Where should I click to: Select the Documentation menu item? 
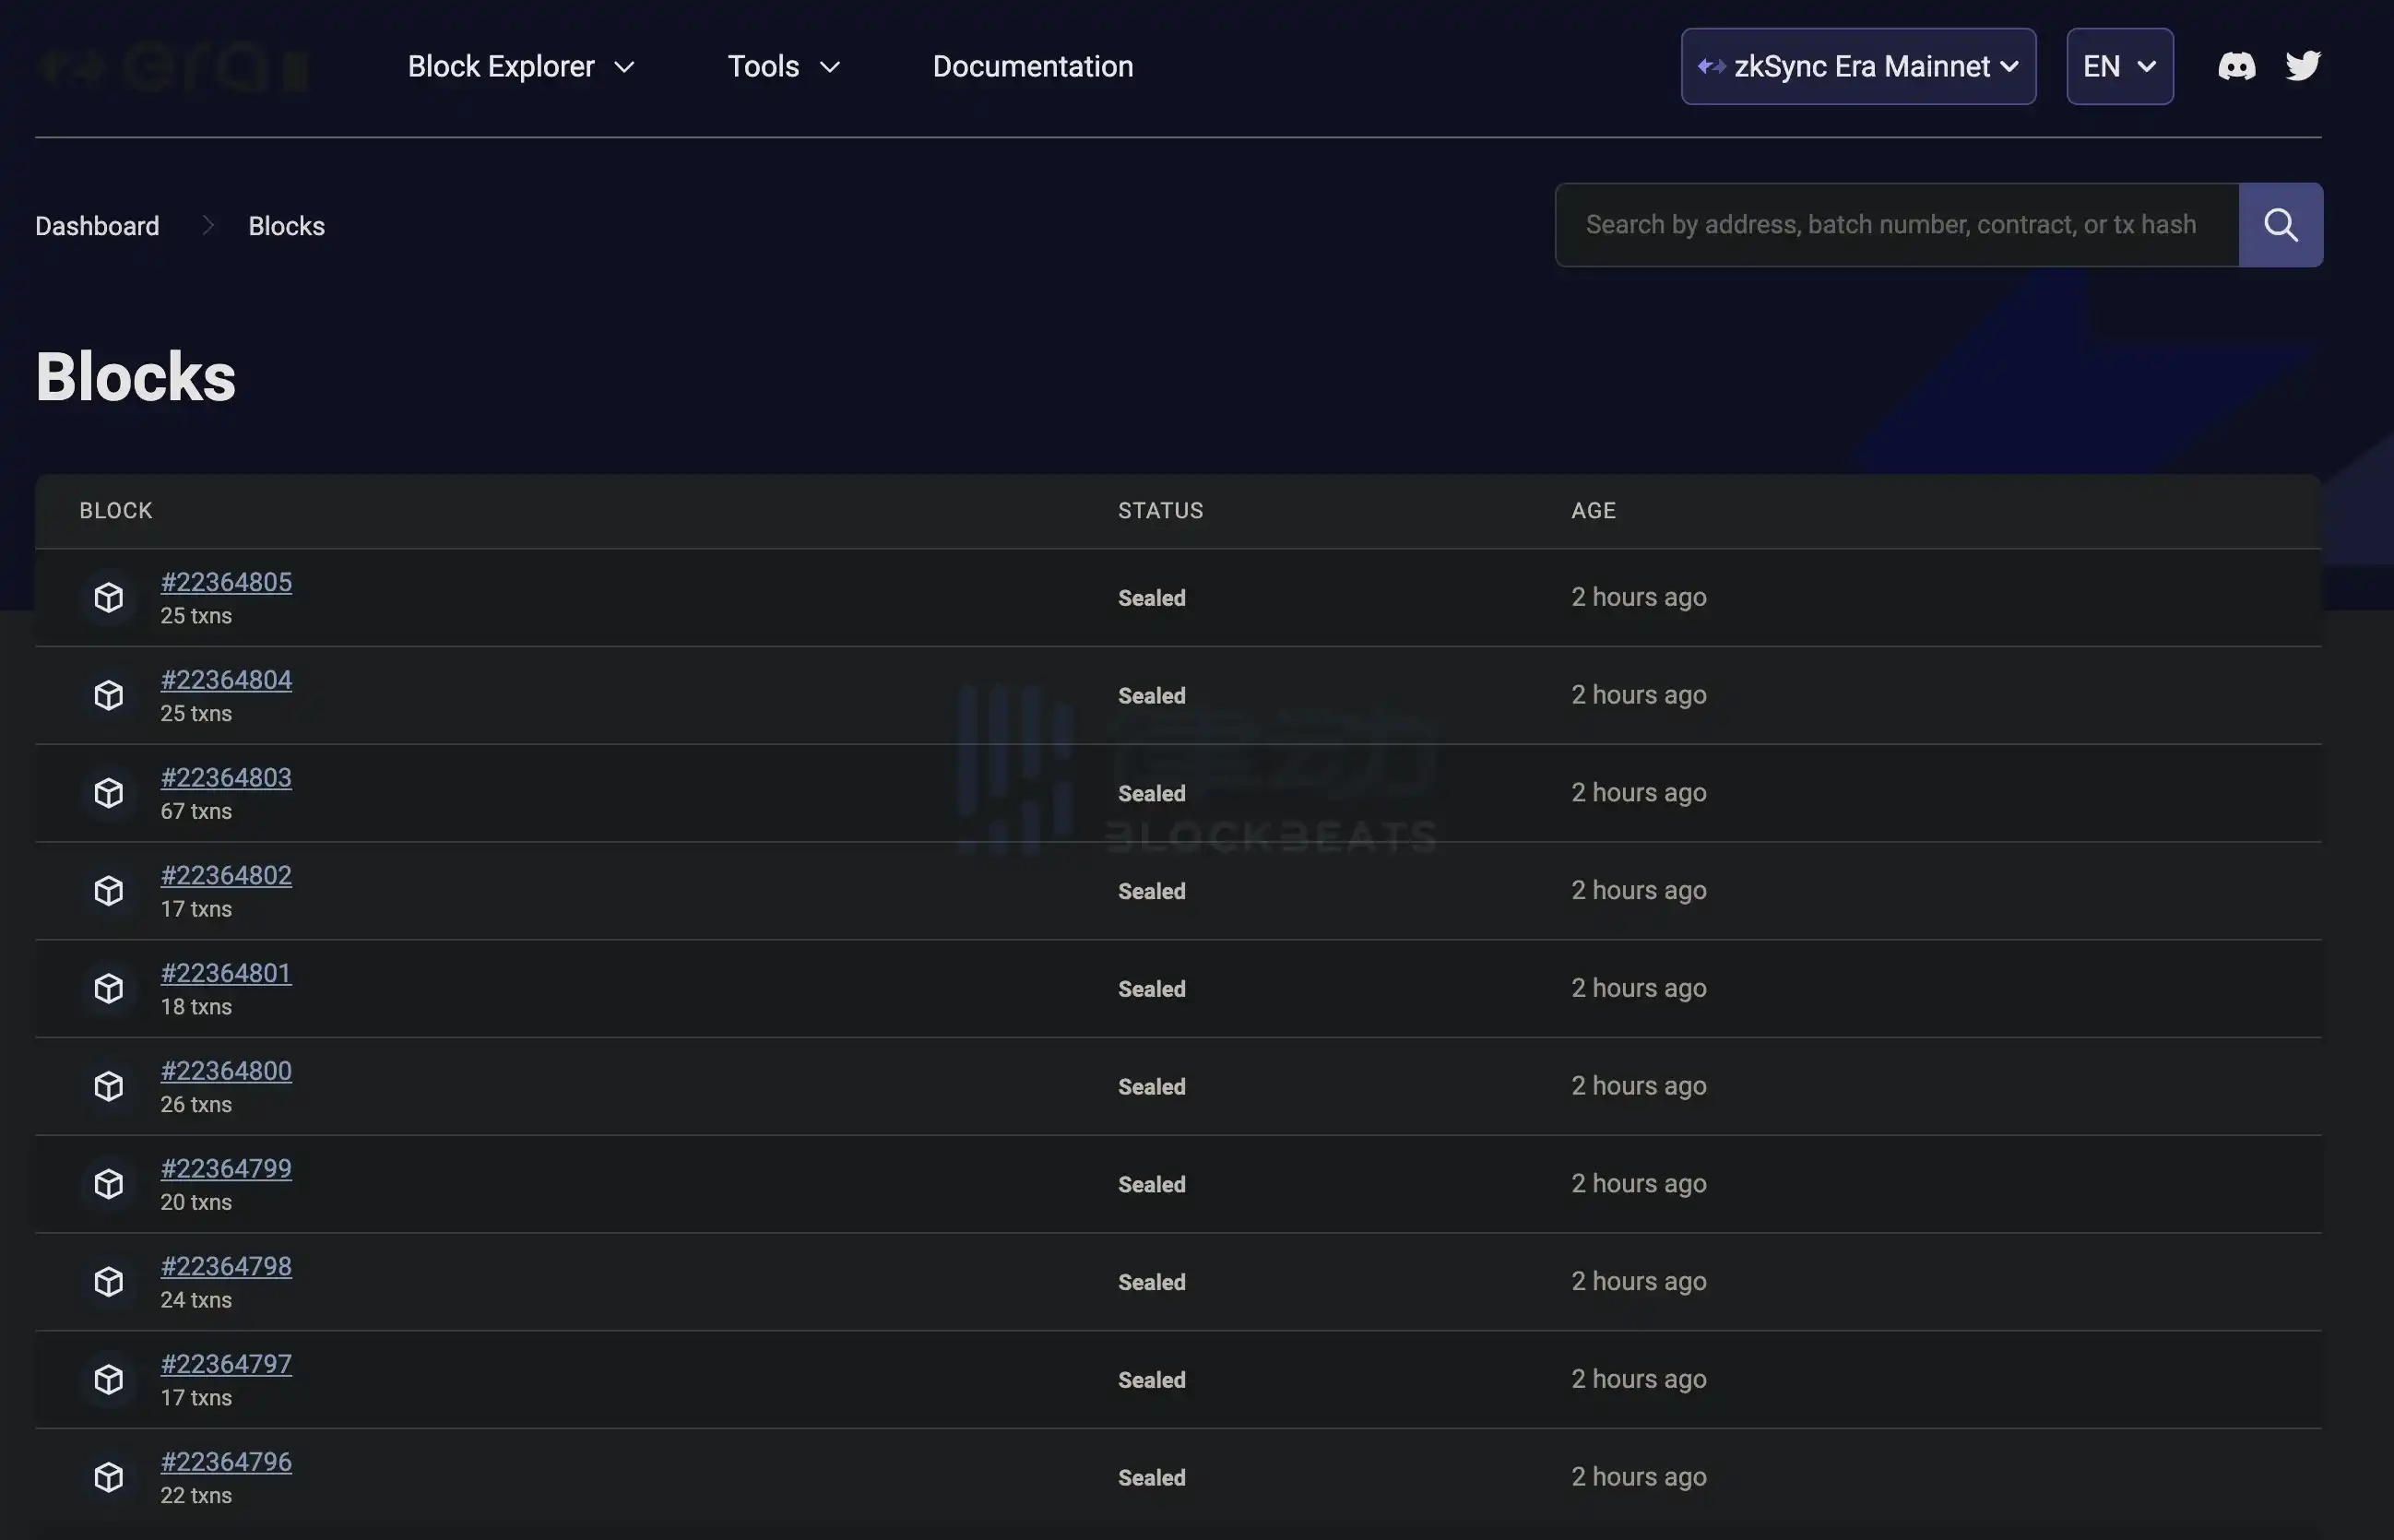pyautogui.click(x=1033, y=66)
